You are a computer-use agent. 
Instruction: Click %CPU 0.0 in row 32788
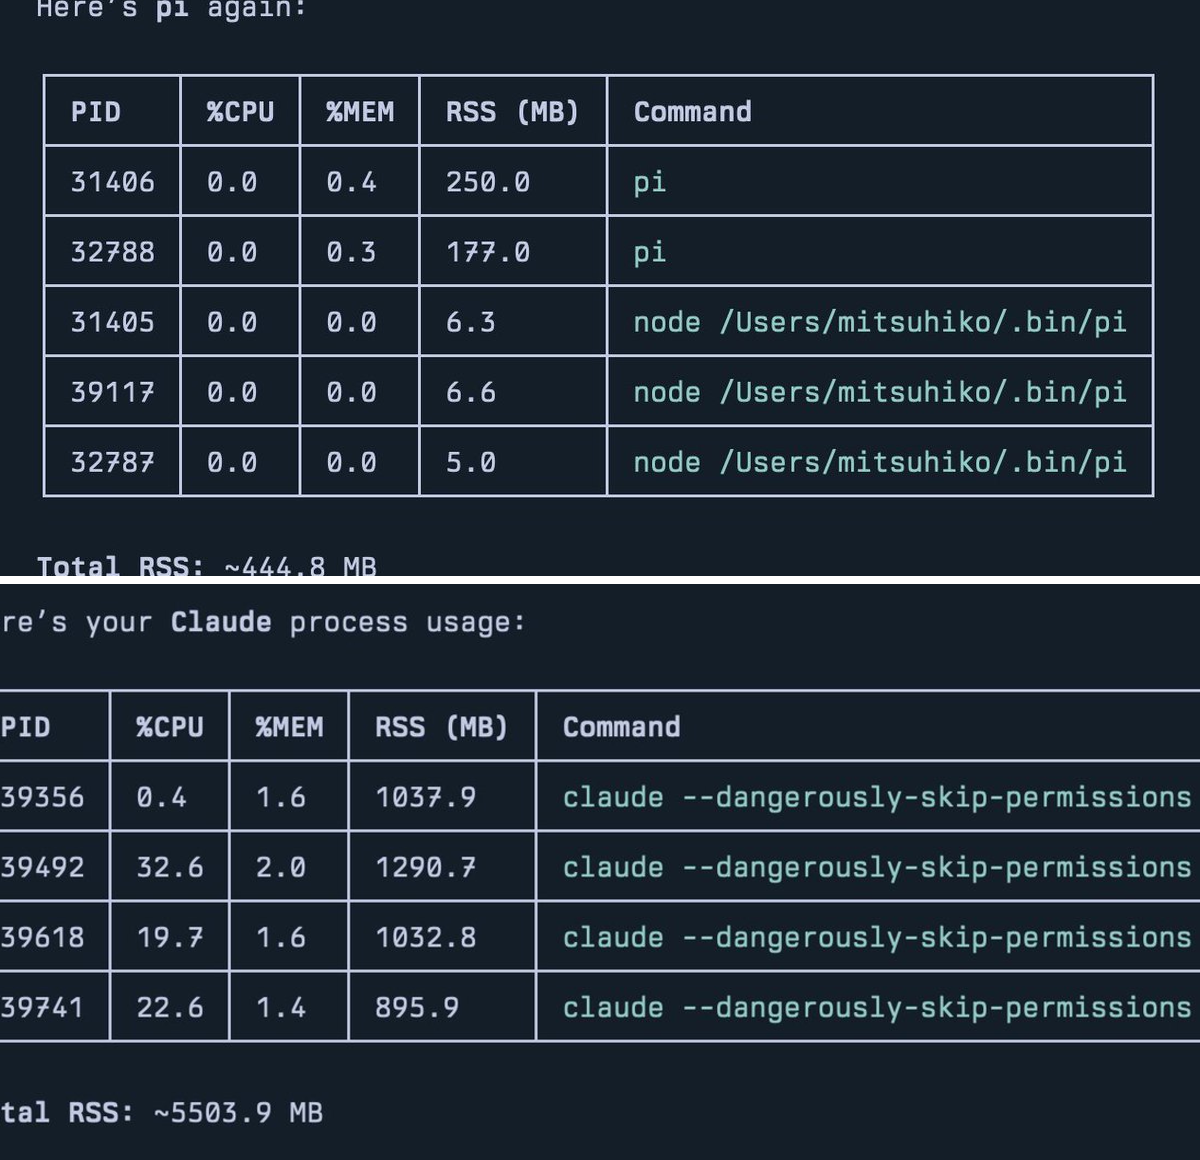click(x=232, y=252)
